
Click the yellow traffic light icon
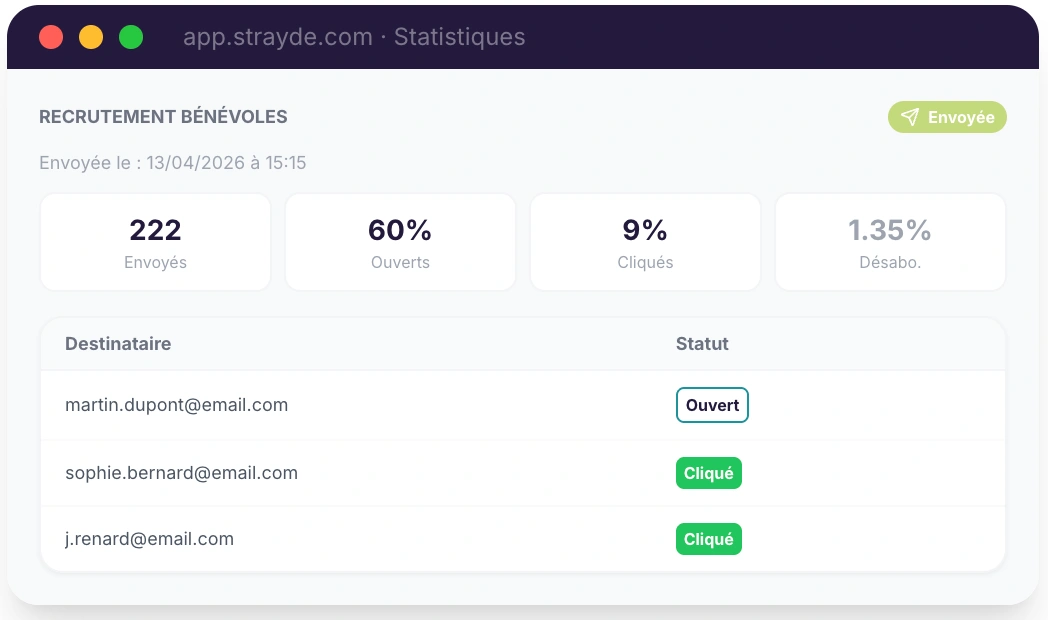(90, 37)
